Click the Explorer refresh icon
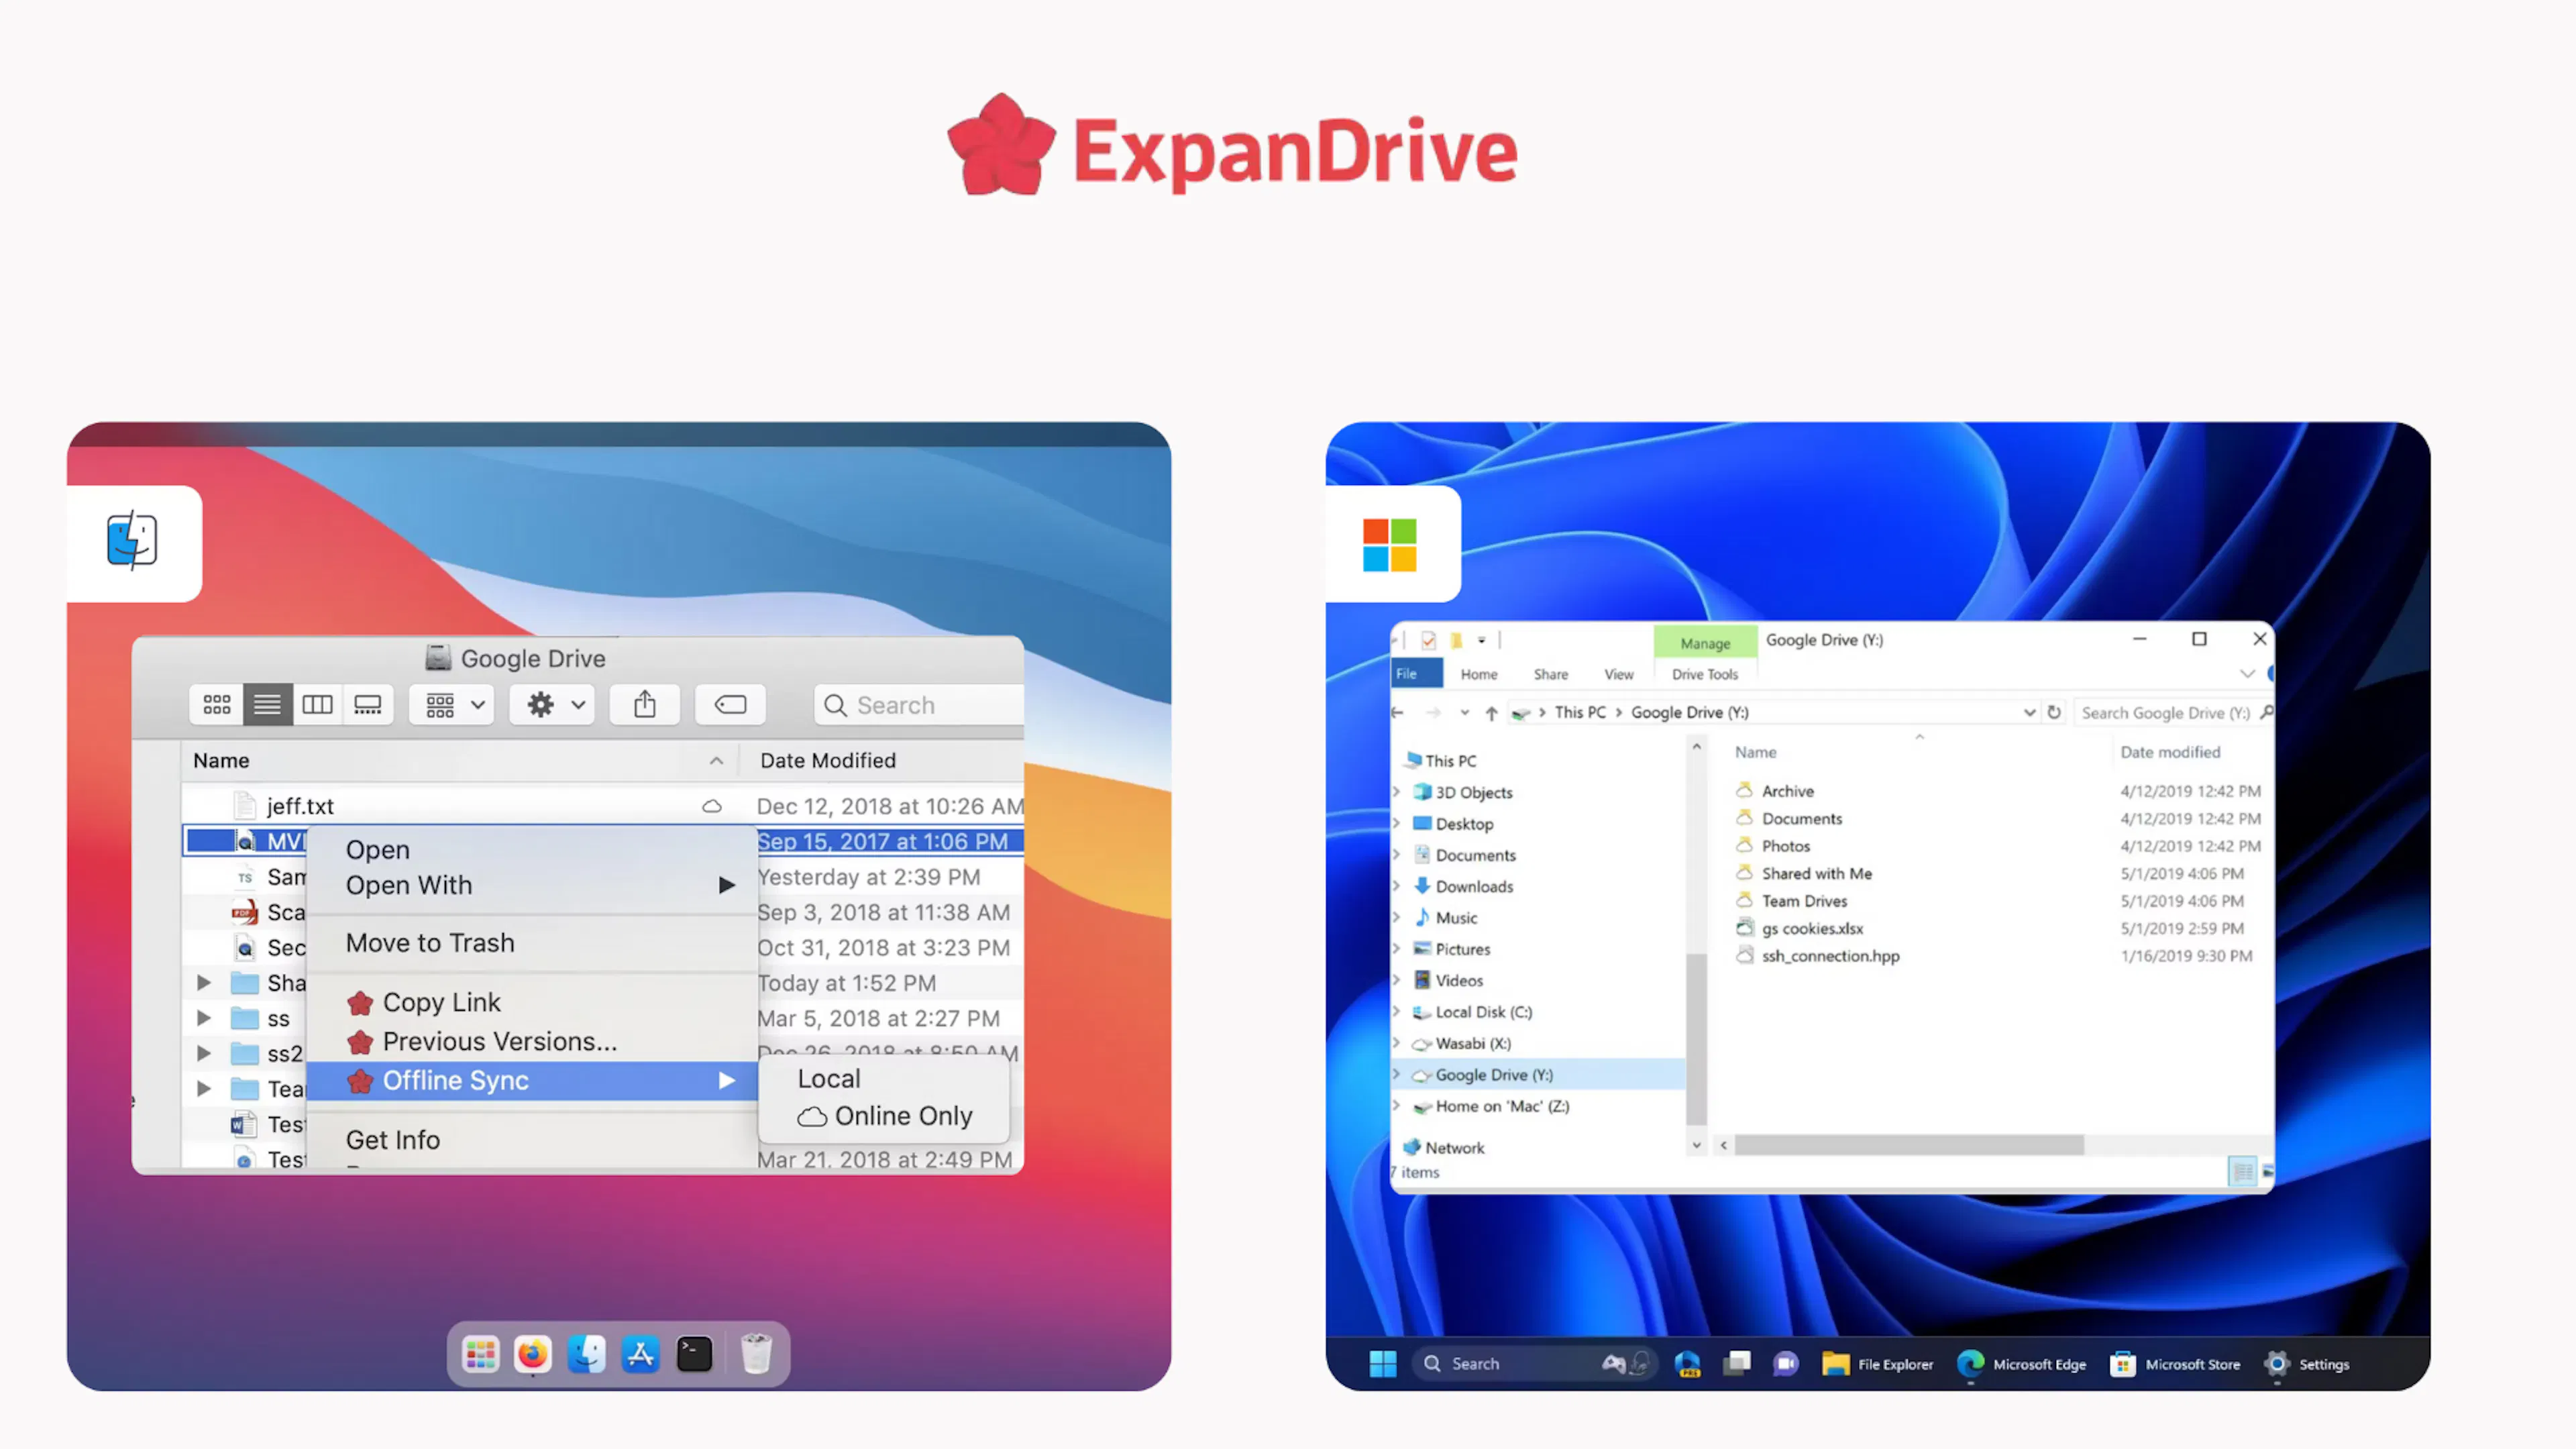2576x1449 pixels. (2054, 712)
